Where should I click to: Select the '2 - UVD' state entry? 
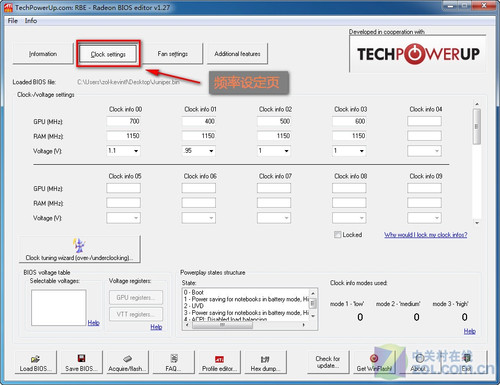point(194,306)
